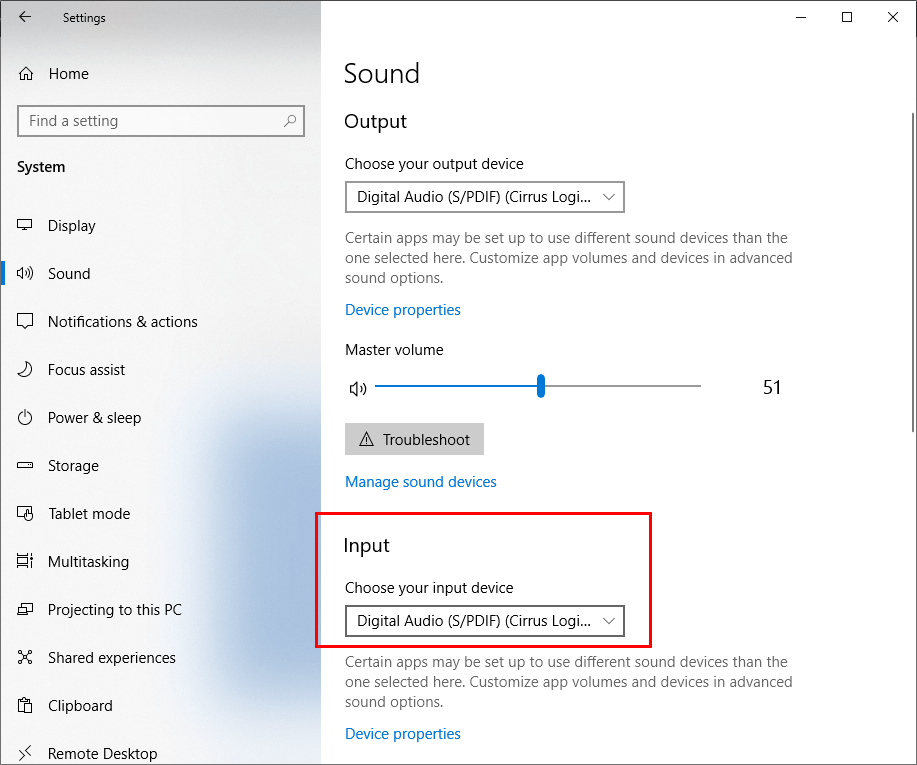Open Manage sound devices link
The height and width of the screenshot is (765, 917).
click(x=420, y=482)
